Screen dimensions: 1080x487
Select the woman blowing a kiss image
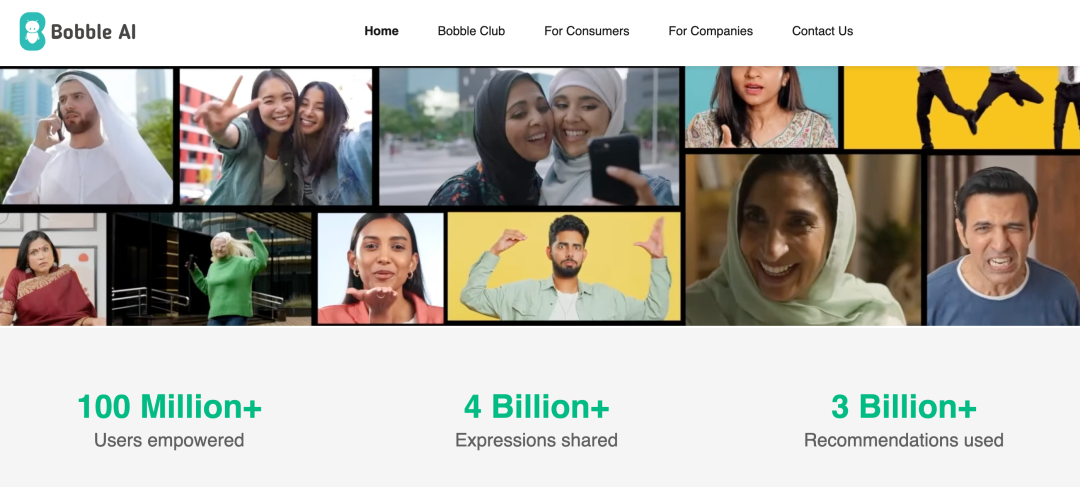point(381,268)
